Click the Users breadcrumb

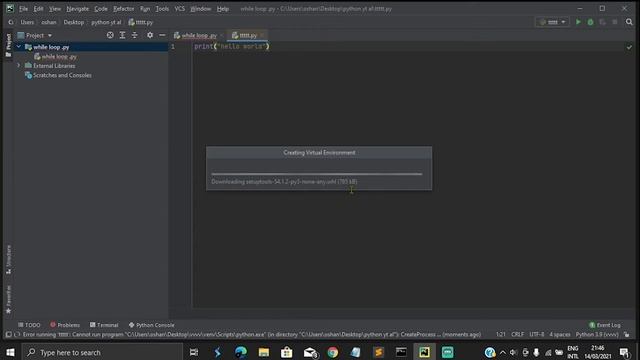pyautogui.click(x=27, y=22)
